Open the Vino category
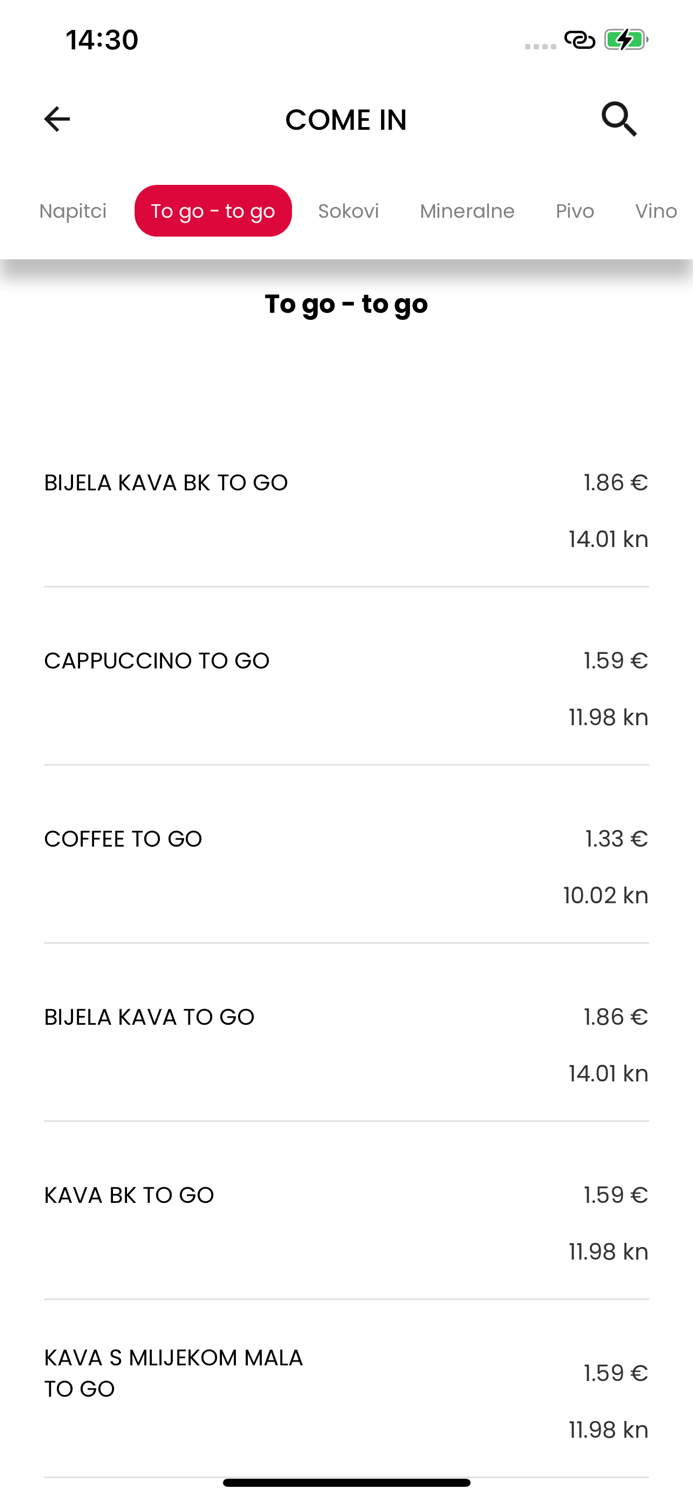 click(656, 211)
